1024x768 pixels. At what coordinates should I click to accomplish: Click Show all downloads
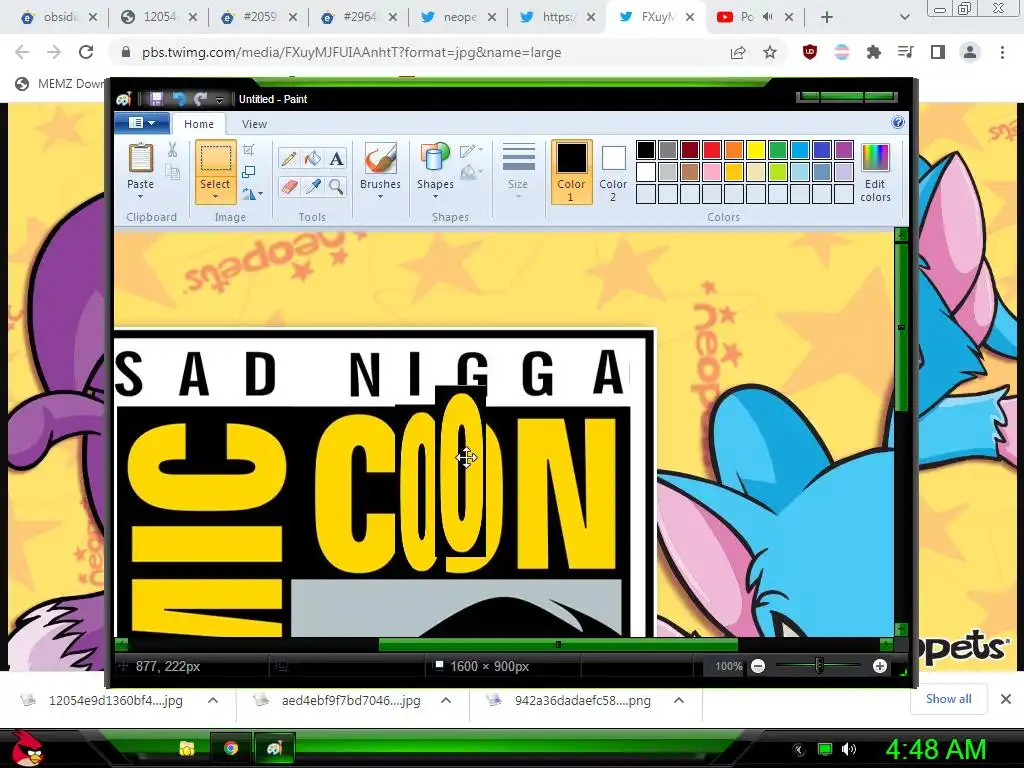point(948,699)
